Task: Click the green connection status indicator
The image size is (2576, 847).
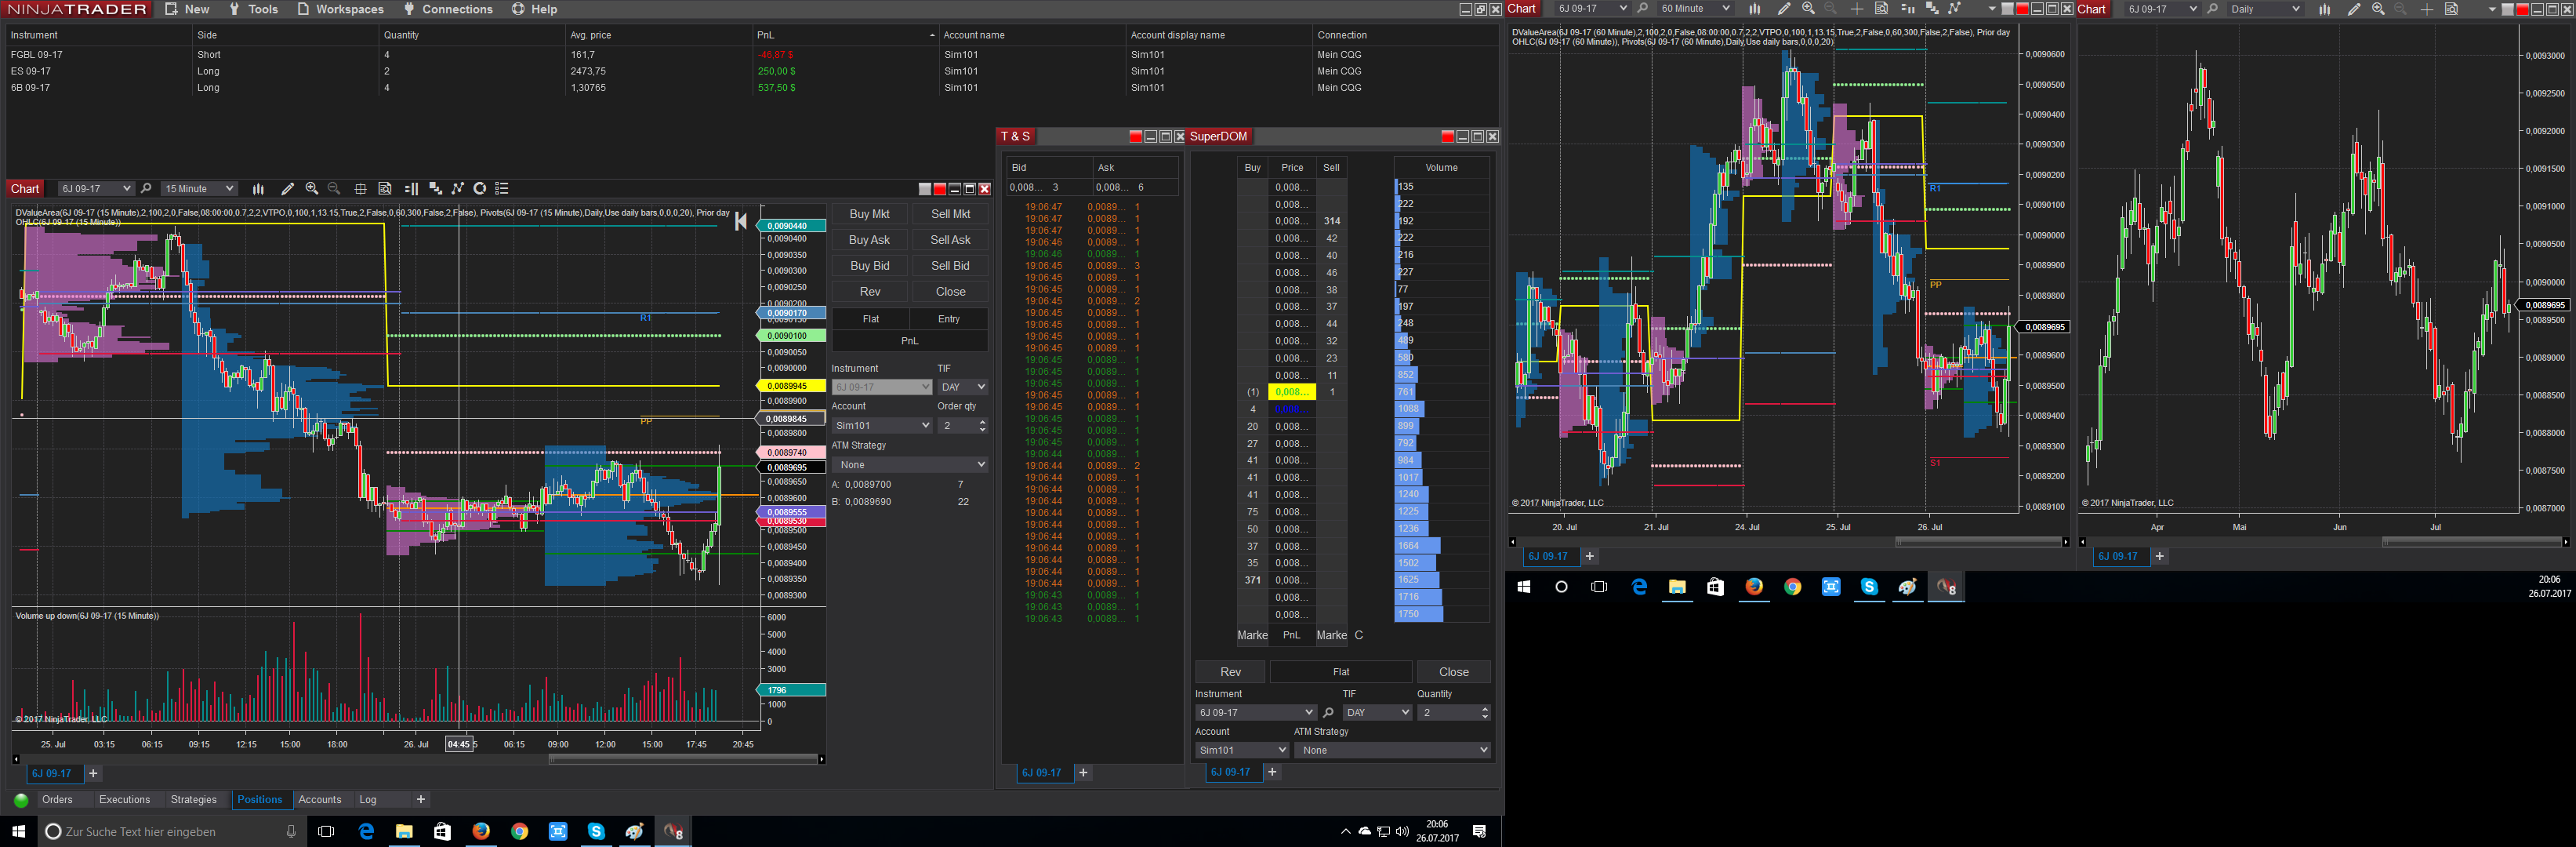Action: 21,800
